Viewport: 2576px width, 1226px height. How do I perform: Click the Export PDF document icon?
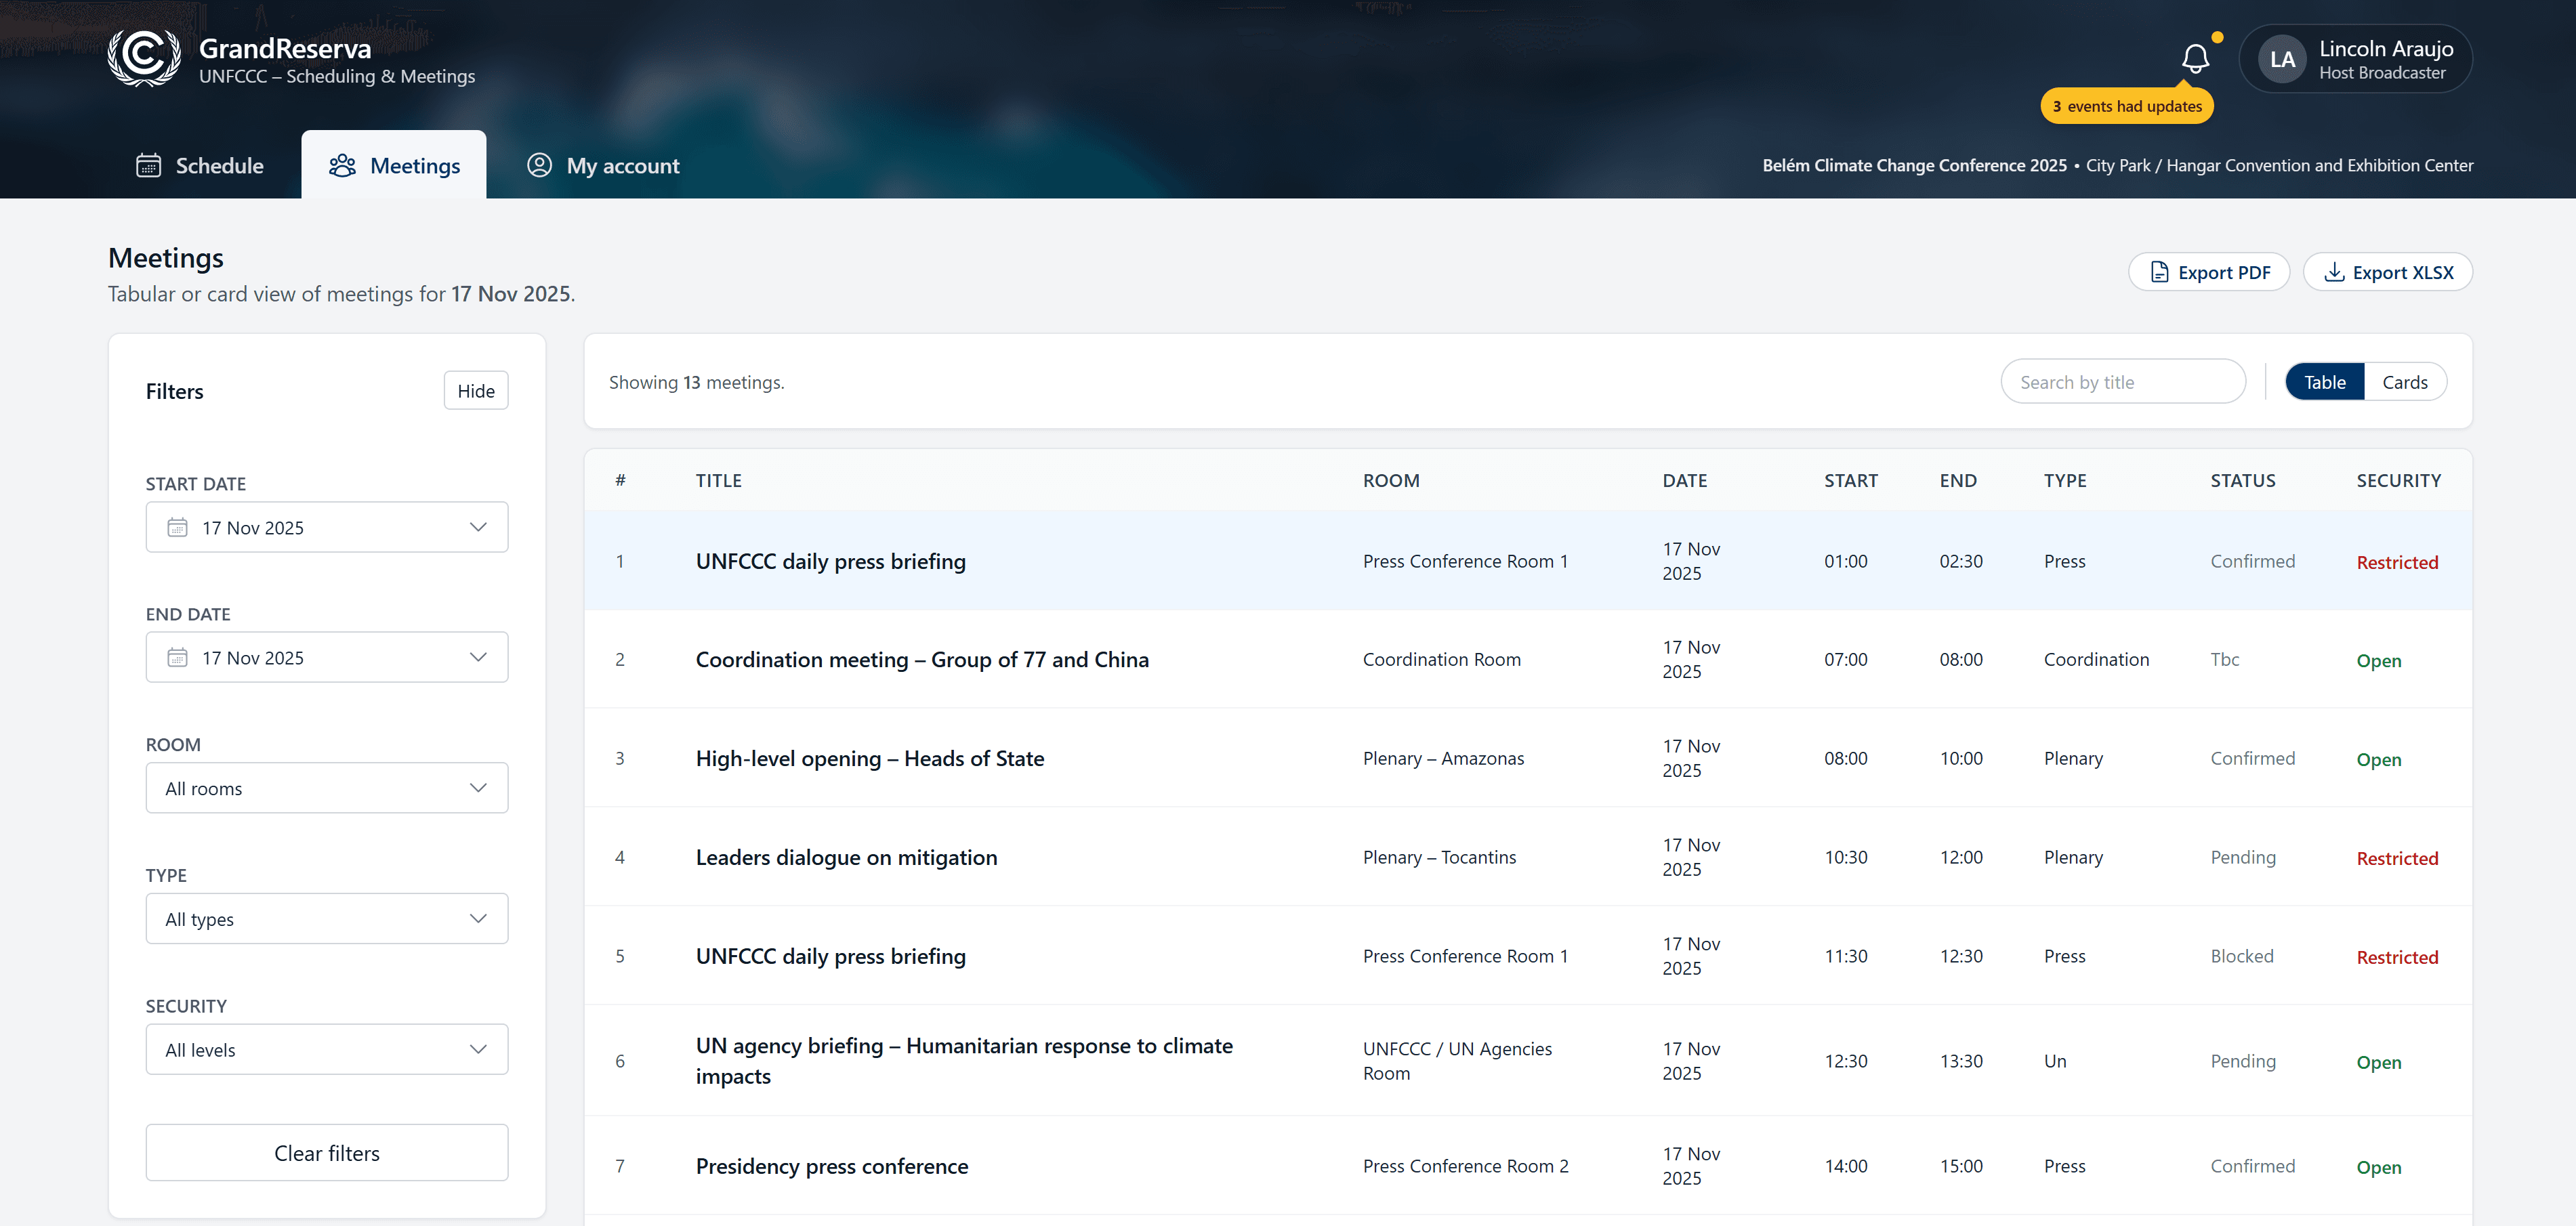(x=2159, y=272)
